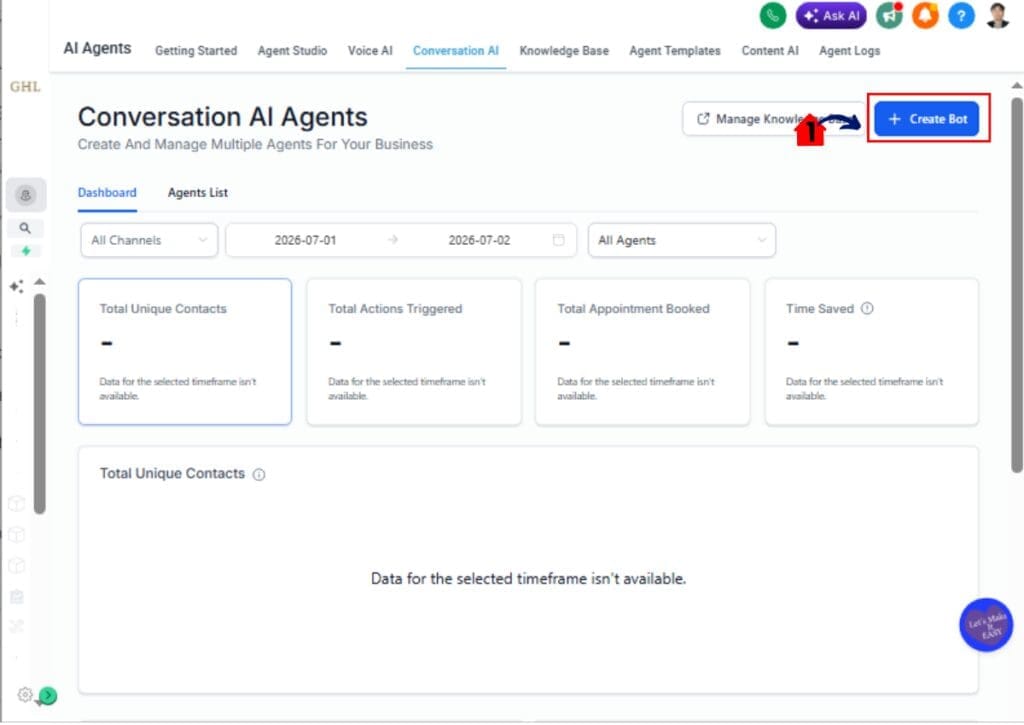The height and width of the screenshot is (725, 1024).
Task: Switch to the Voice AI tab
Action: point(370,51)
